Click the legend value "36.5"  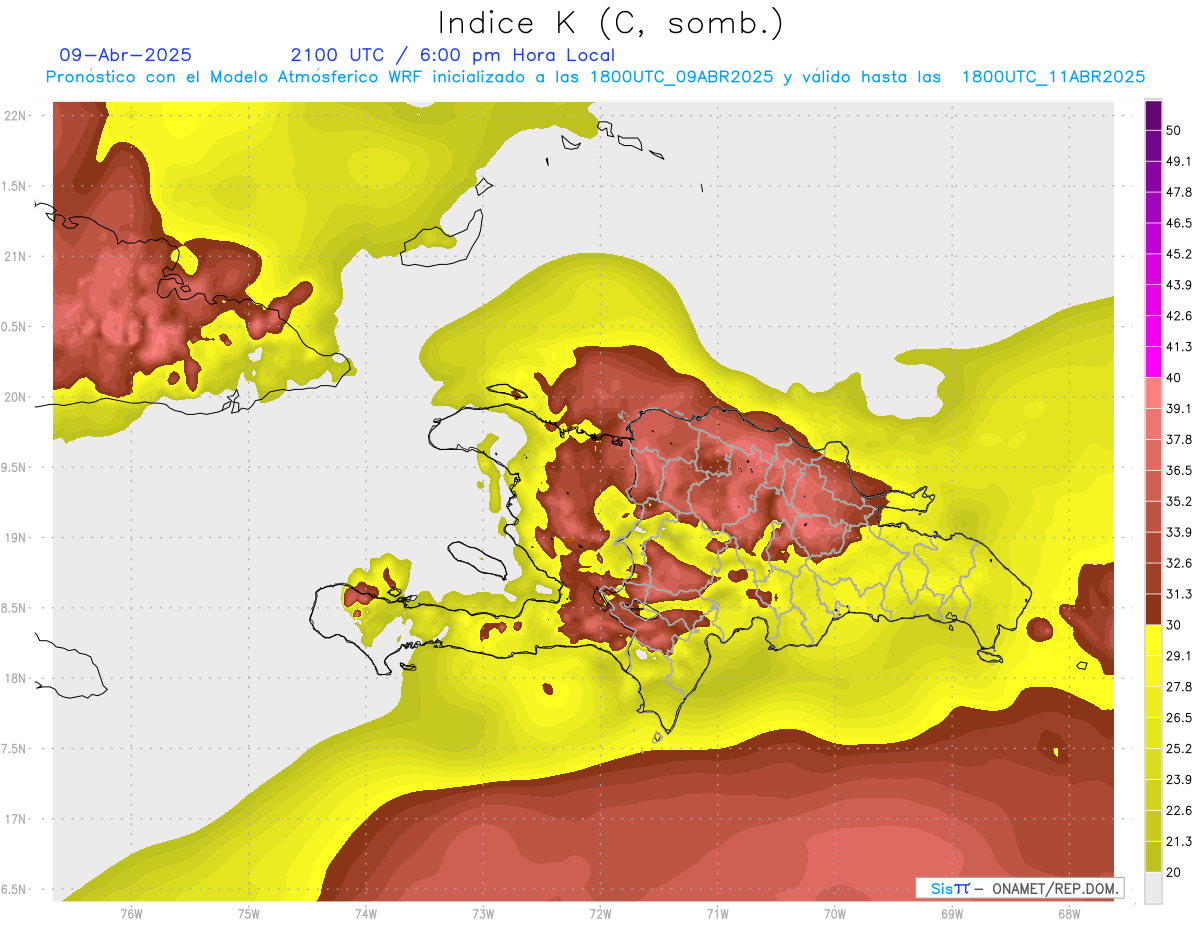[1179, 470]
